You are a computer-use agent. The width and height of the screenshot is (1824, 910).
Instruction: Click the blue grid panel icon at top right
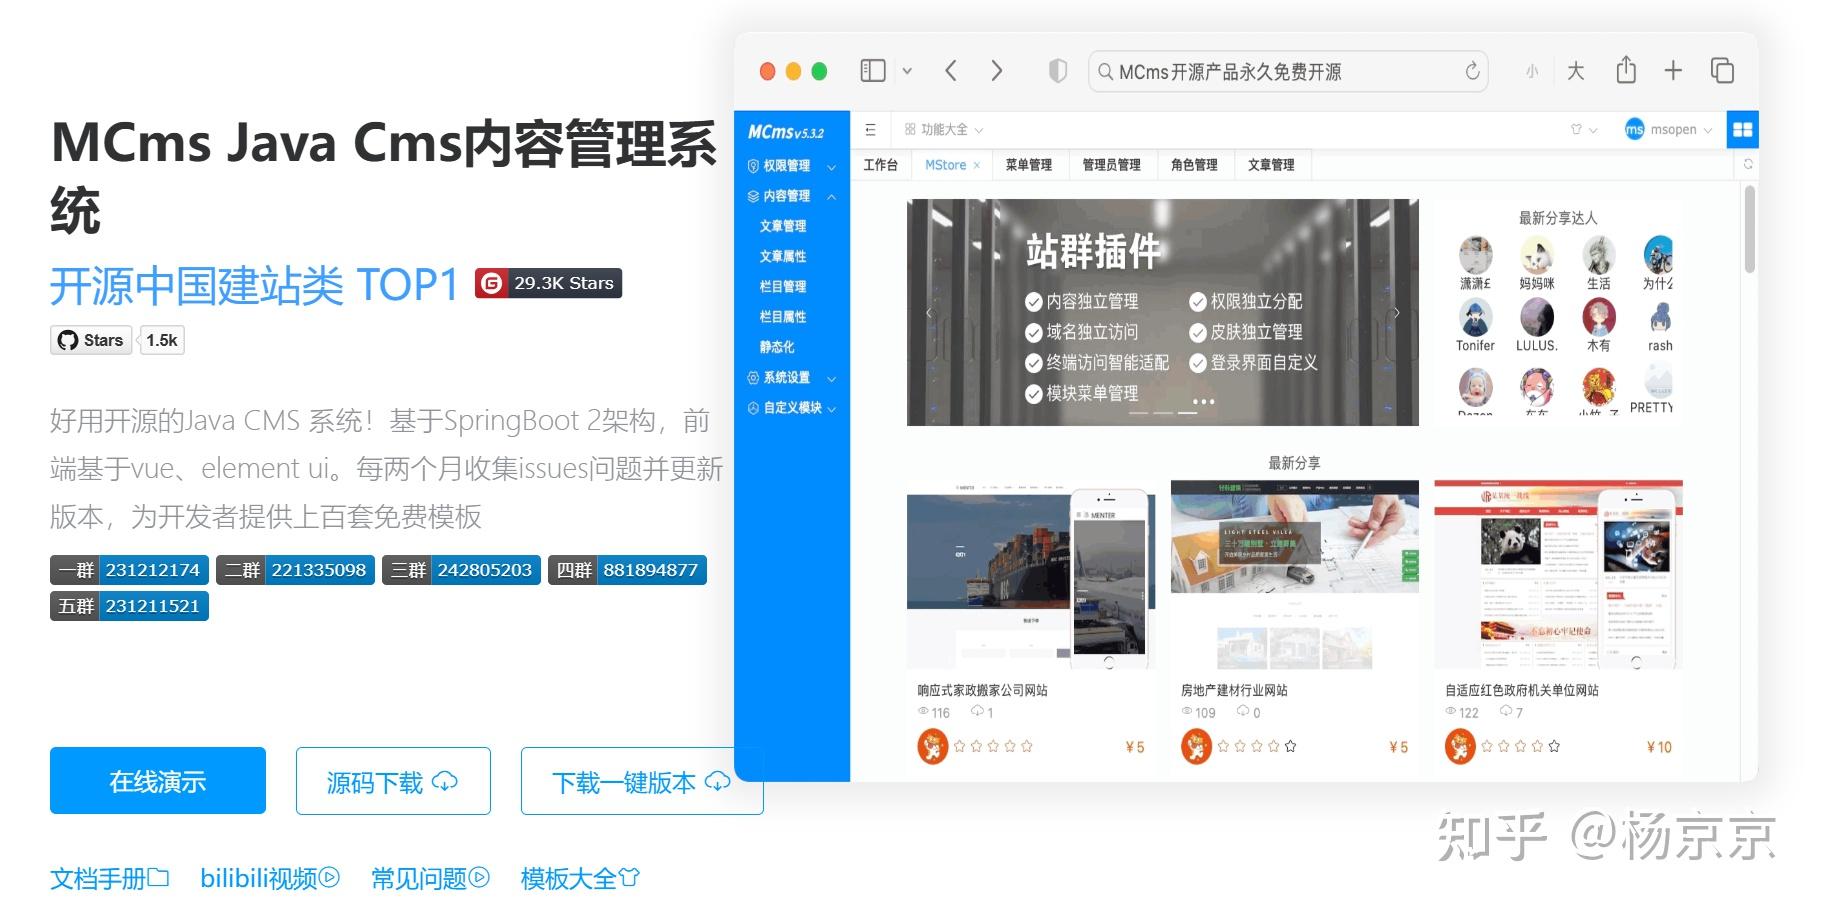(1742, 130)
